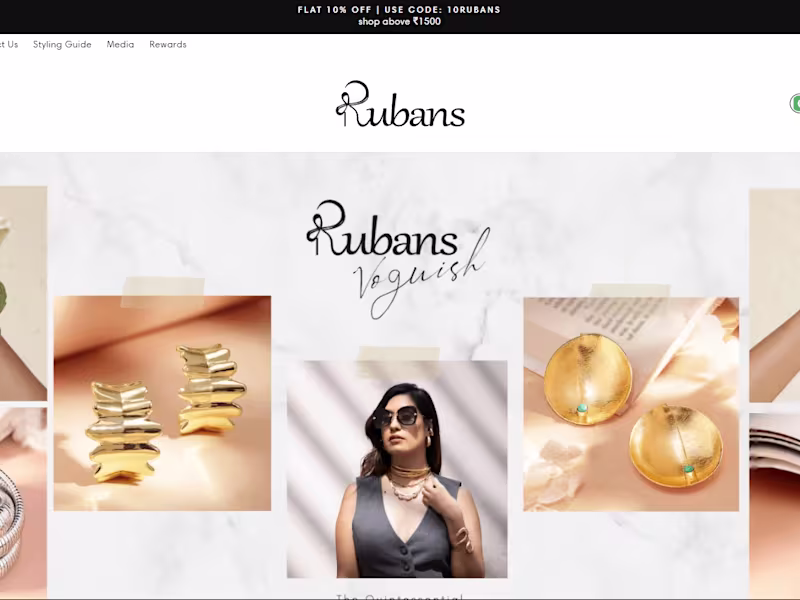Select the silver coil bracelet image
This screenshot has height=600, width=800.
23,503
